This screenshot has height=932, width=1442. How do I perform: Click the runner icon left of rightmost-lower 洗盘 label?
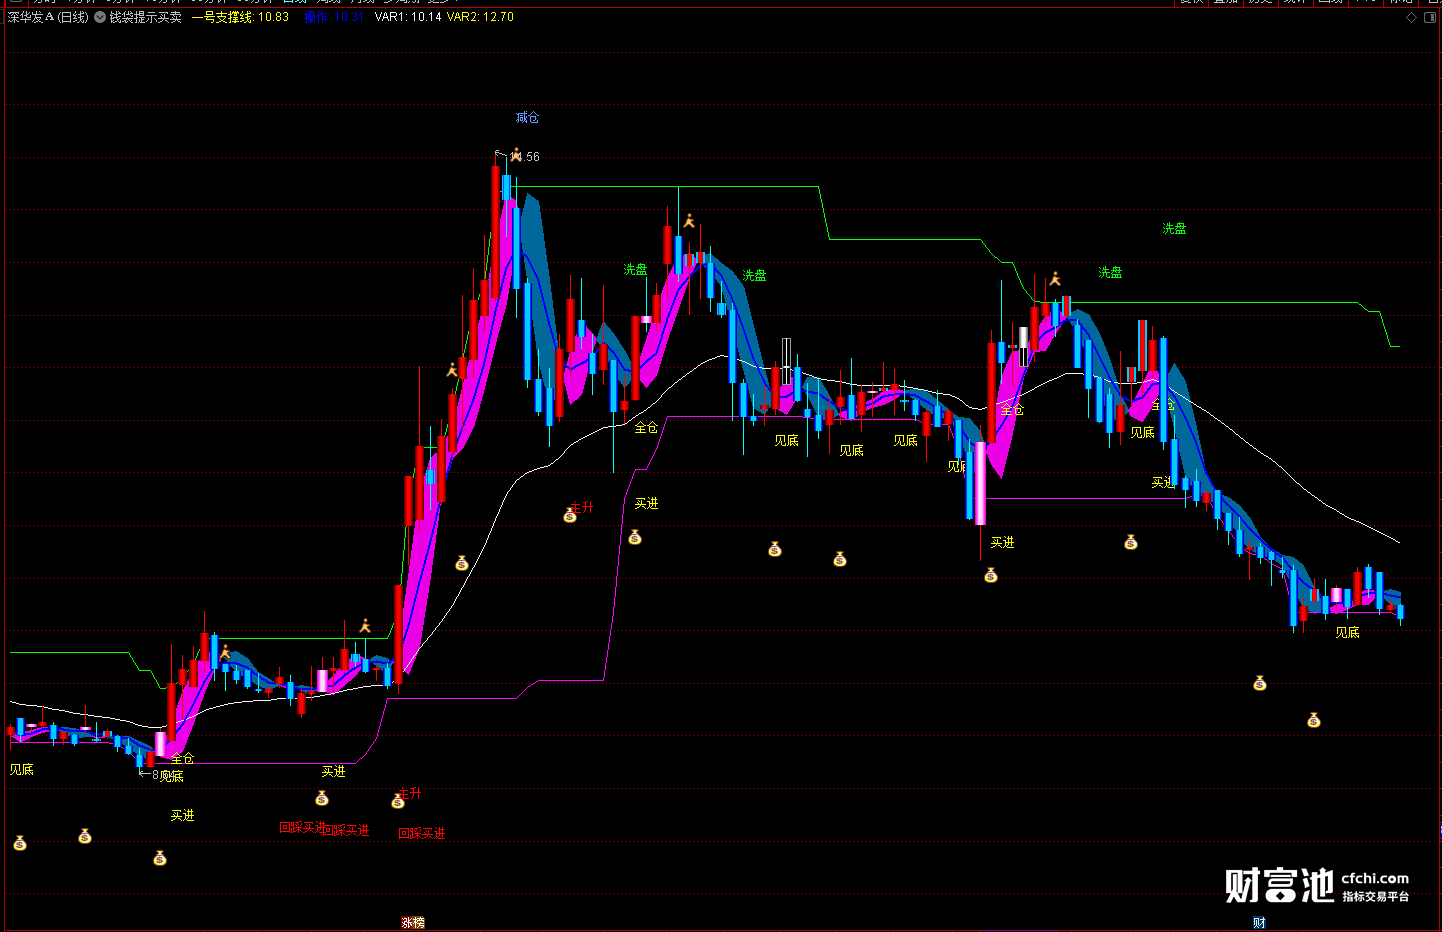[x=1054, y=279]
